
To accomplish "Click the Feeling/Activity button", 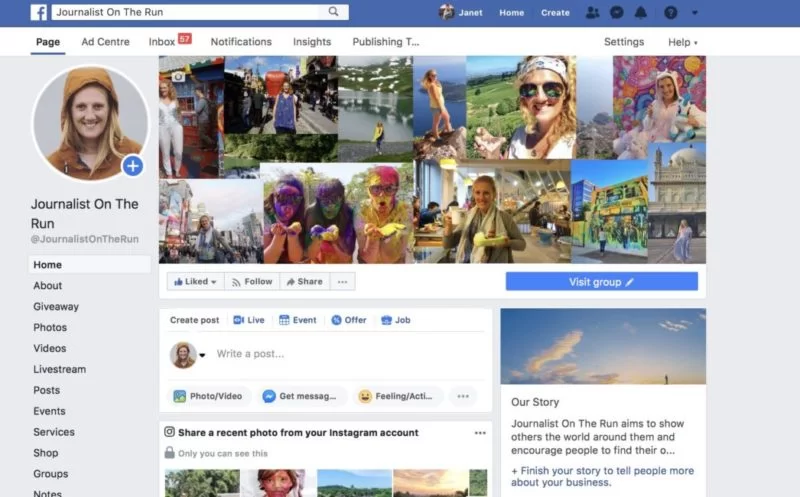I will [397, 396].
